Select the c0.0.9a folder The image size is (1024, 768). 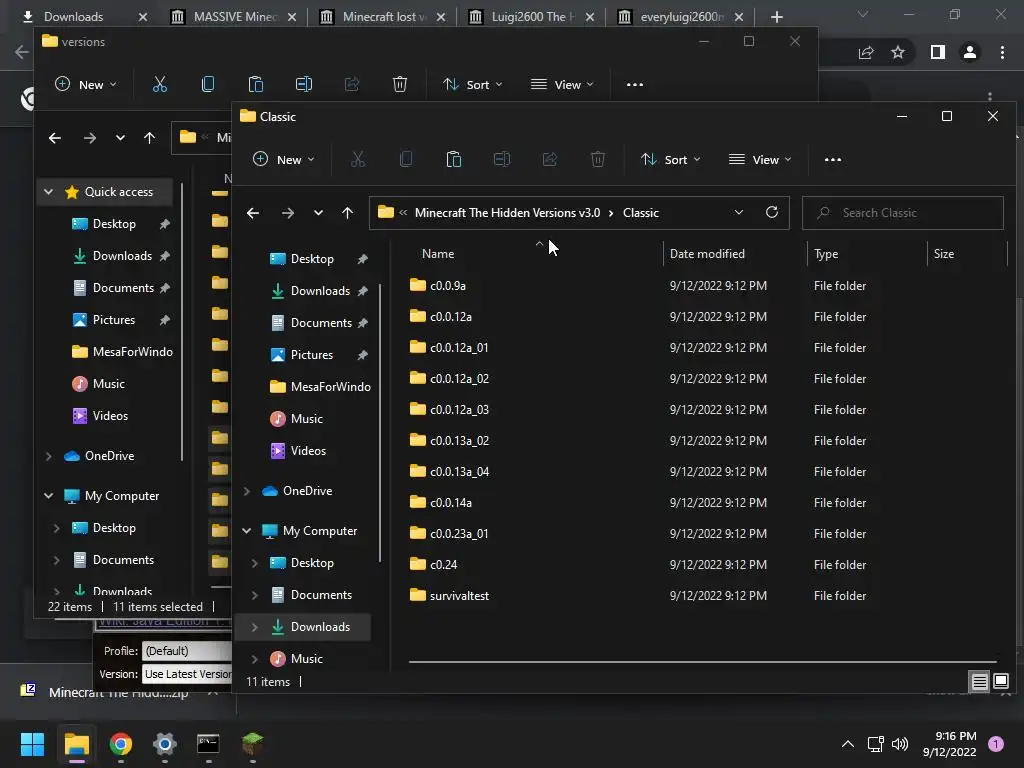[x=447, y=285]
